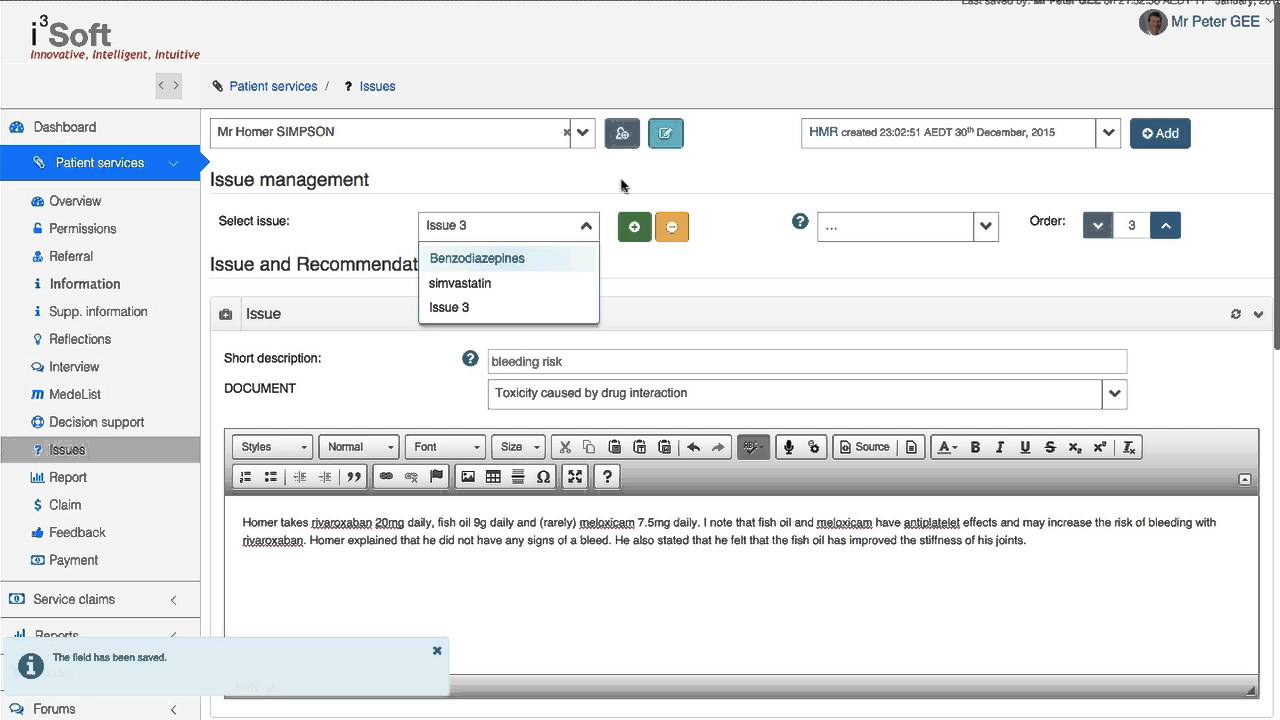The height and width of the screenshot is (720, 1280).
Task: Open Decision support in the sidebar
Action: coord(96,422)
